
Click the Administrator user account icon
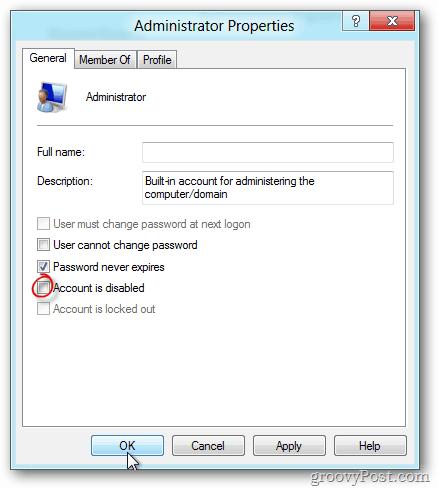52,97
